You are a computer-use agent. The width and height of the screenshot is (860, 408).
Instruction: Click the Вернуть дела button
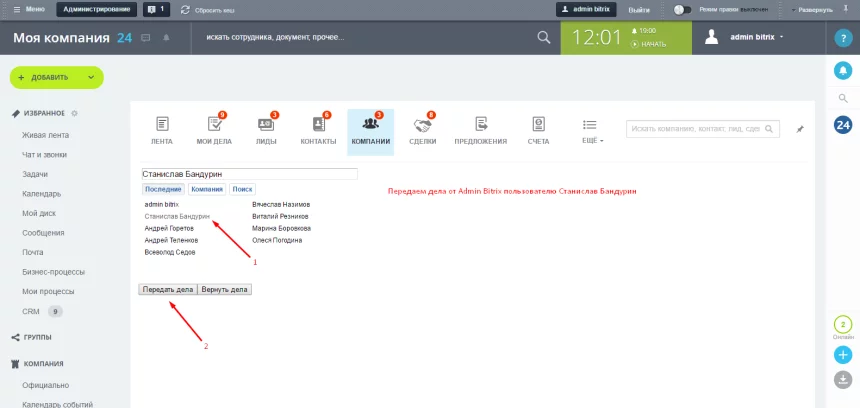(225, 289)
